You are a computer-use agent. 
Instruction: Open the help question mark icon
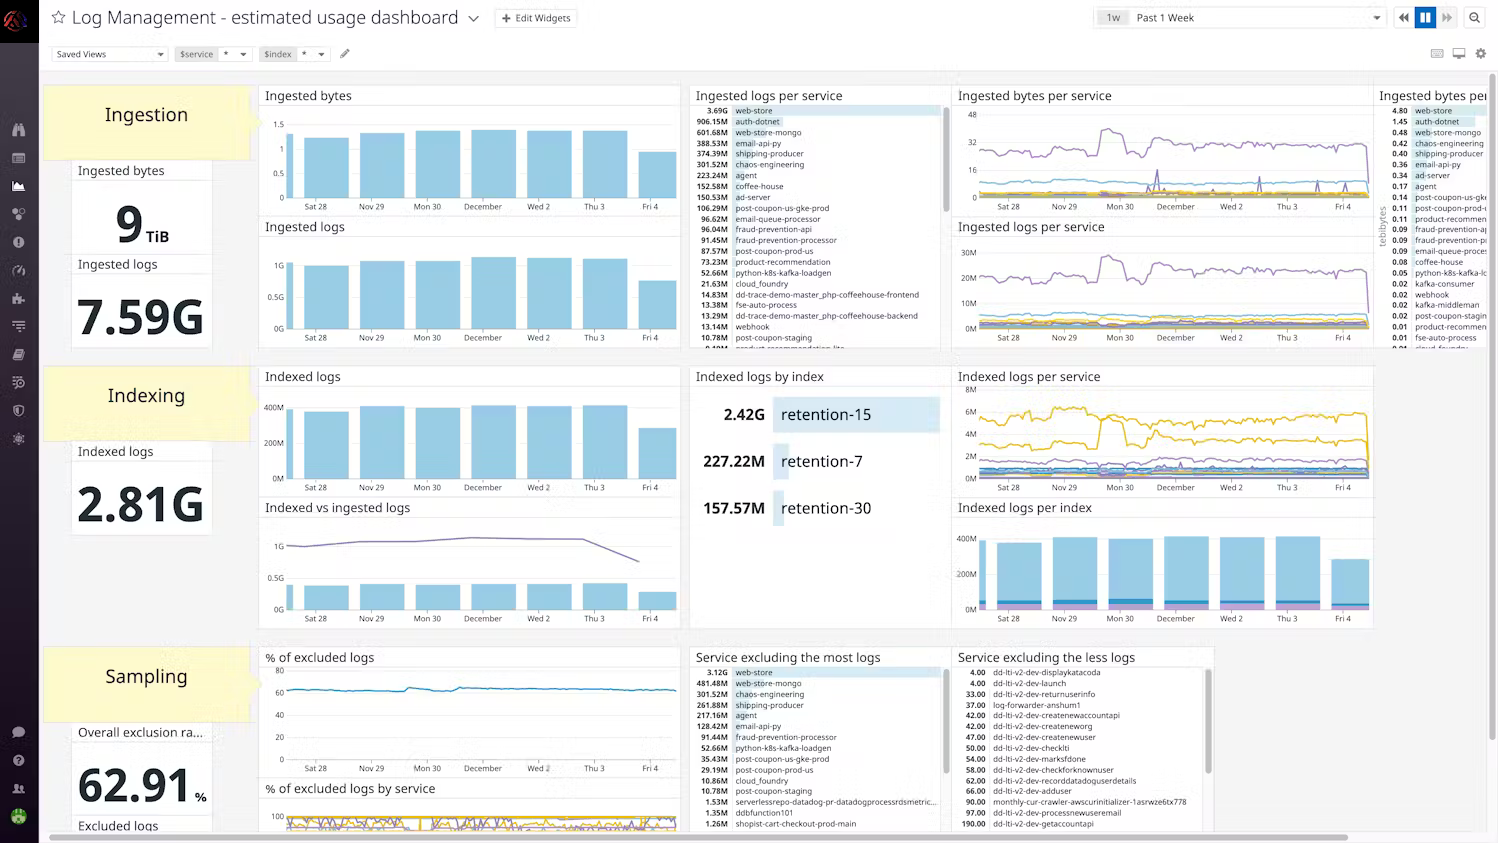tap(18, 760)
